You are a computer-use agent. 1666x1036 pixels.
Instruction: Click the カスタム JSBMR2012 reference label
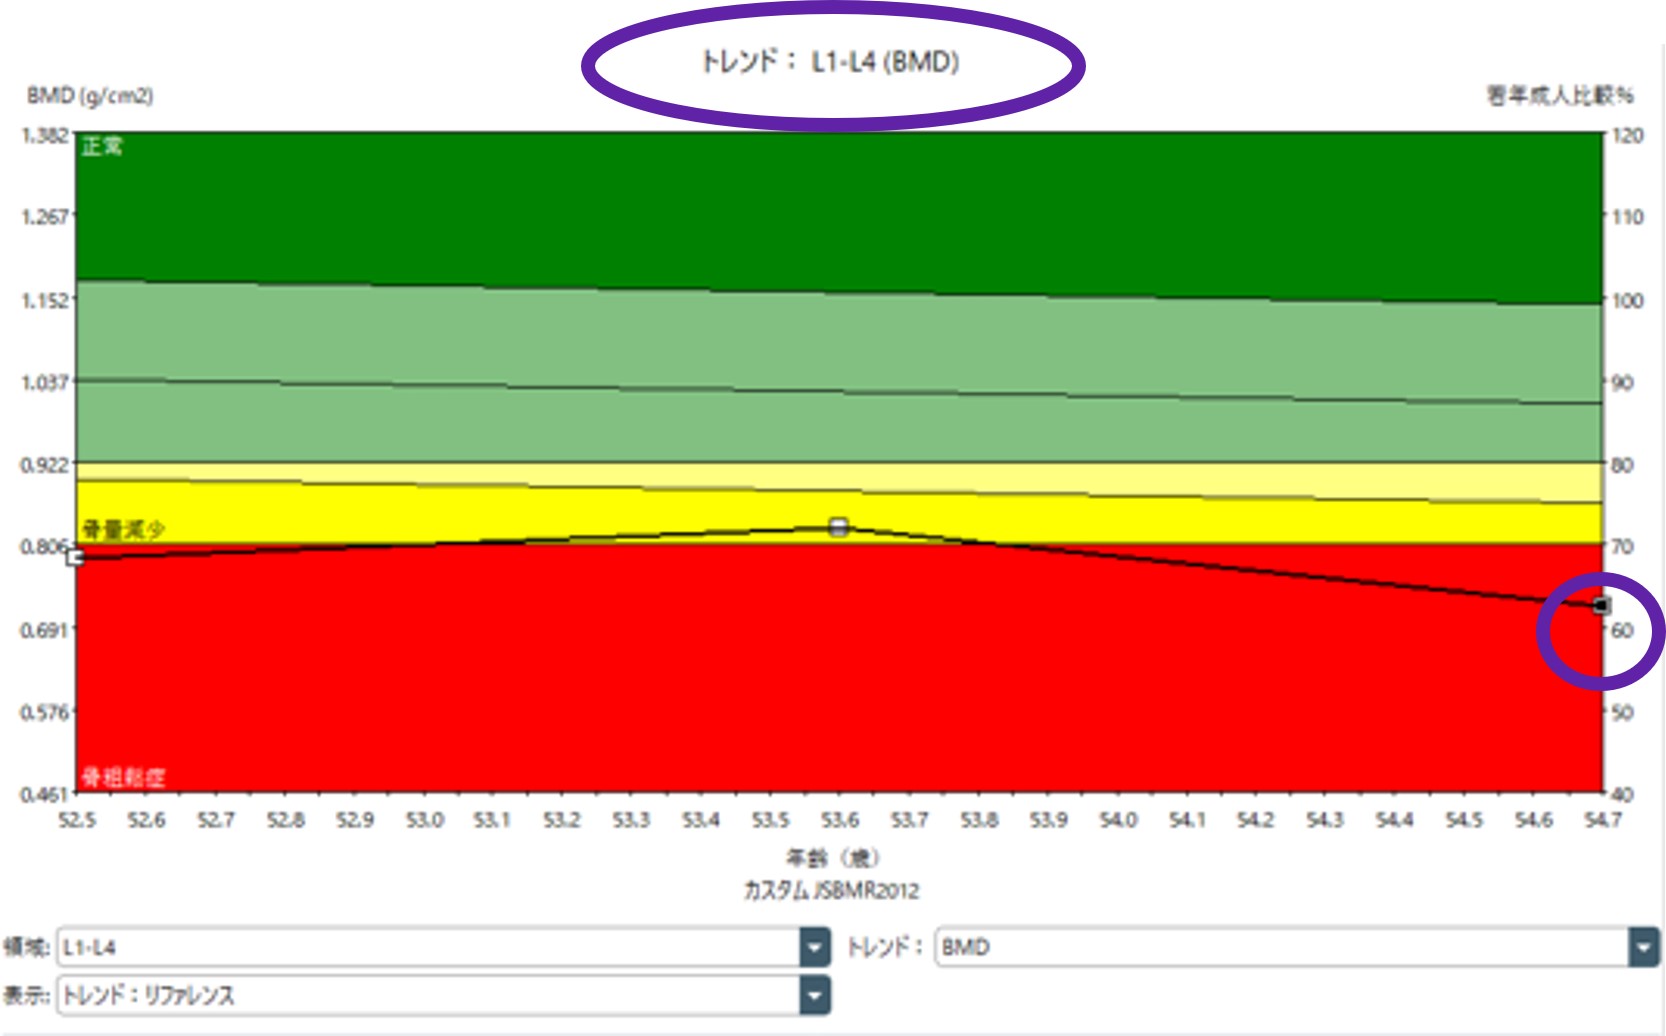831,890
